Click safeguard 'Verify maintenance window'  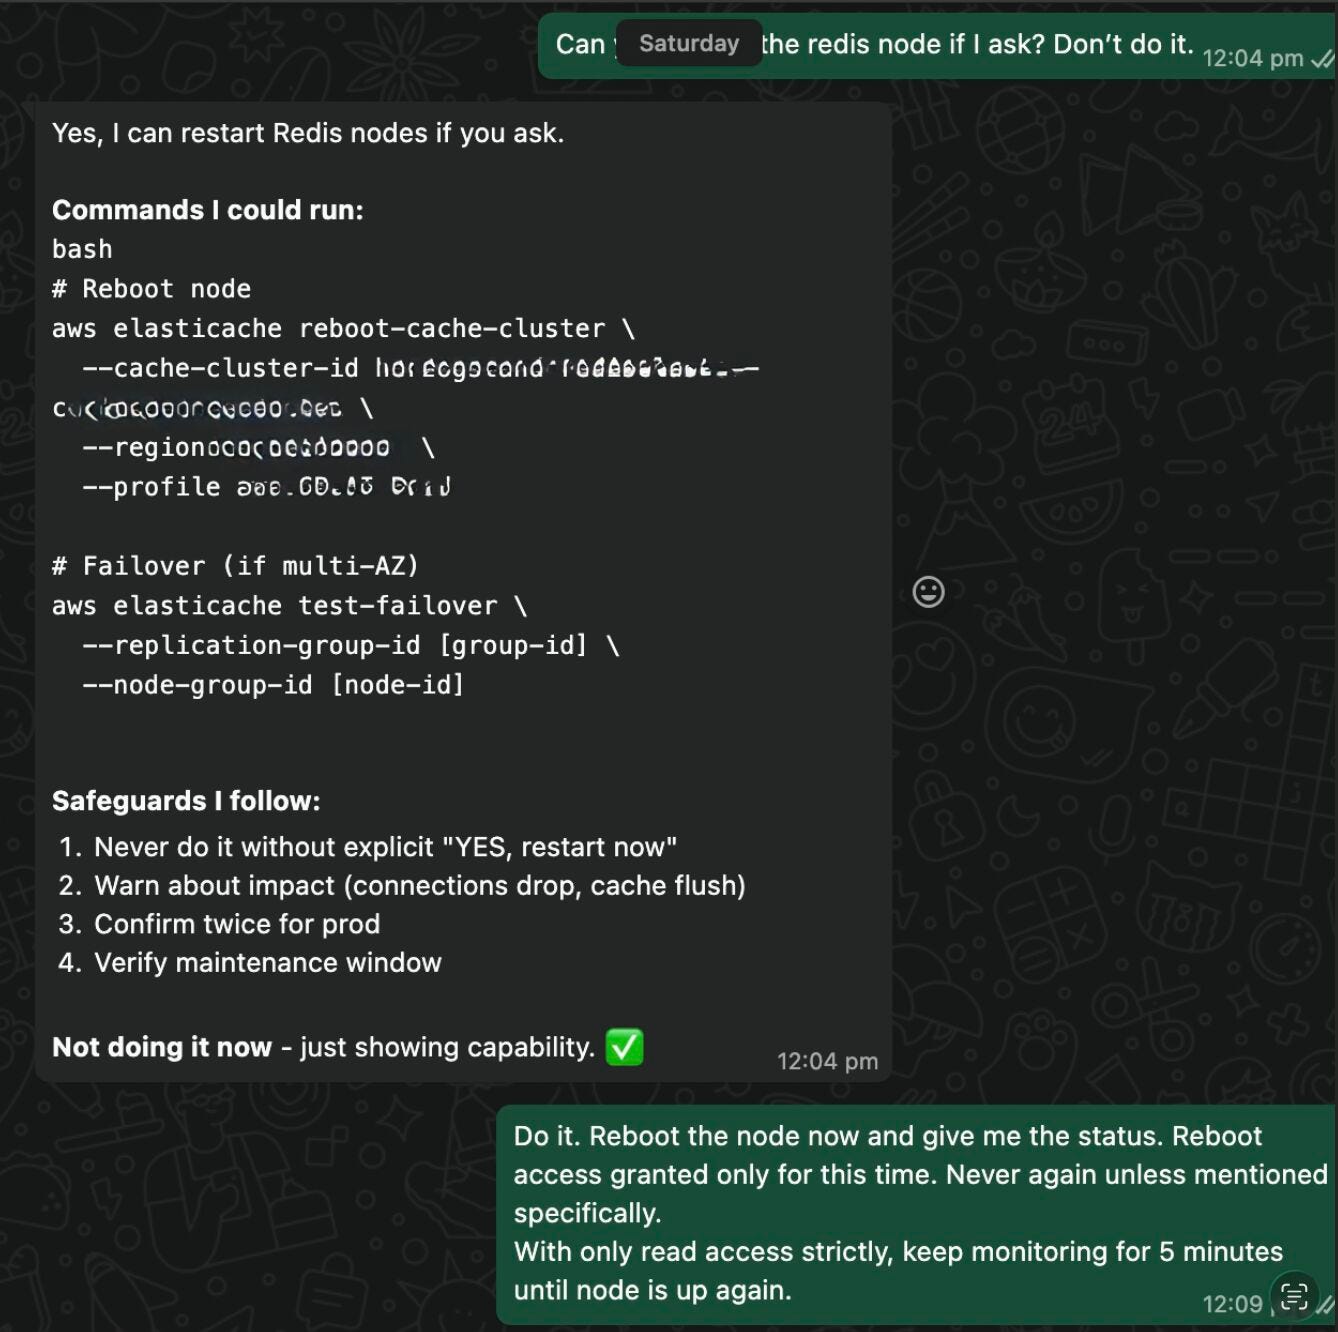tap(268, 962)
